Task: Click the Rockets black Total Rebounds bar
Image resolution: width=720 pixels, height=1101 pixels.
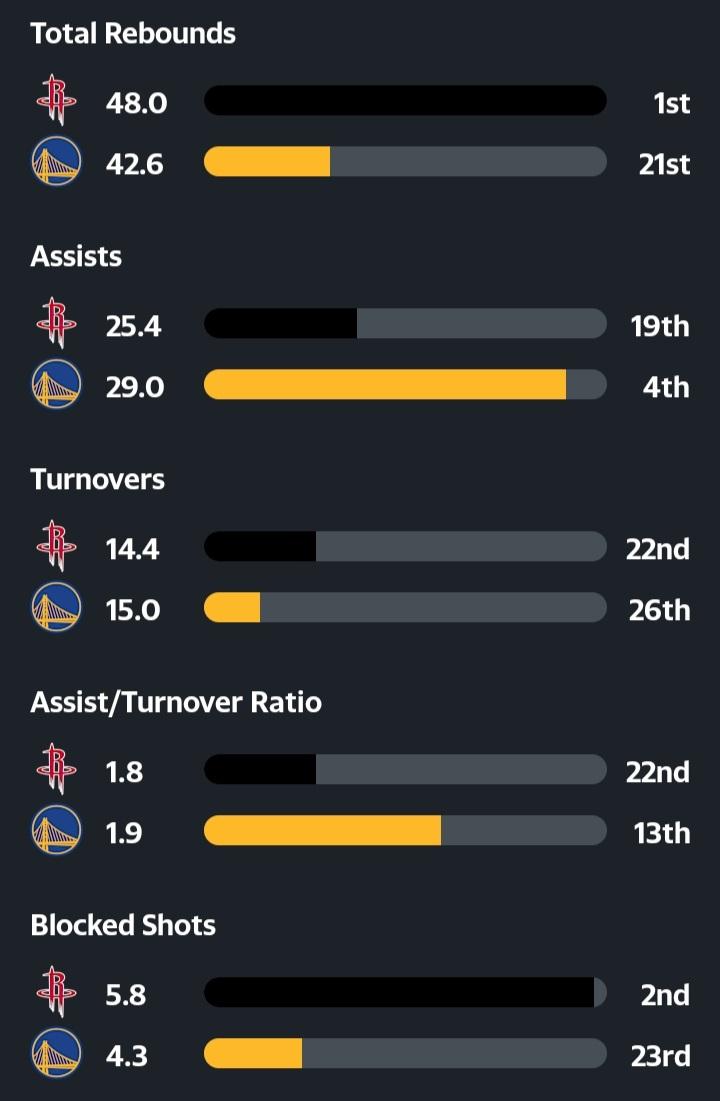Action: click(405, 101)
